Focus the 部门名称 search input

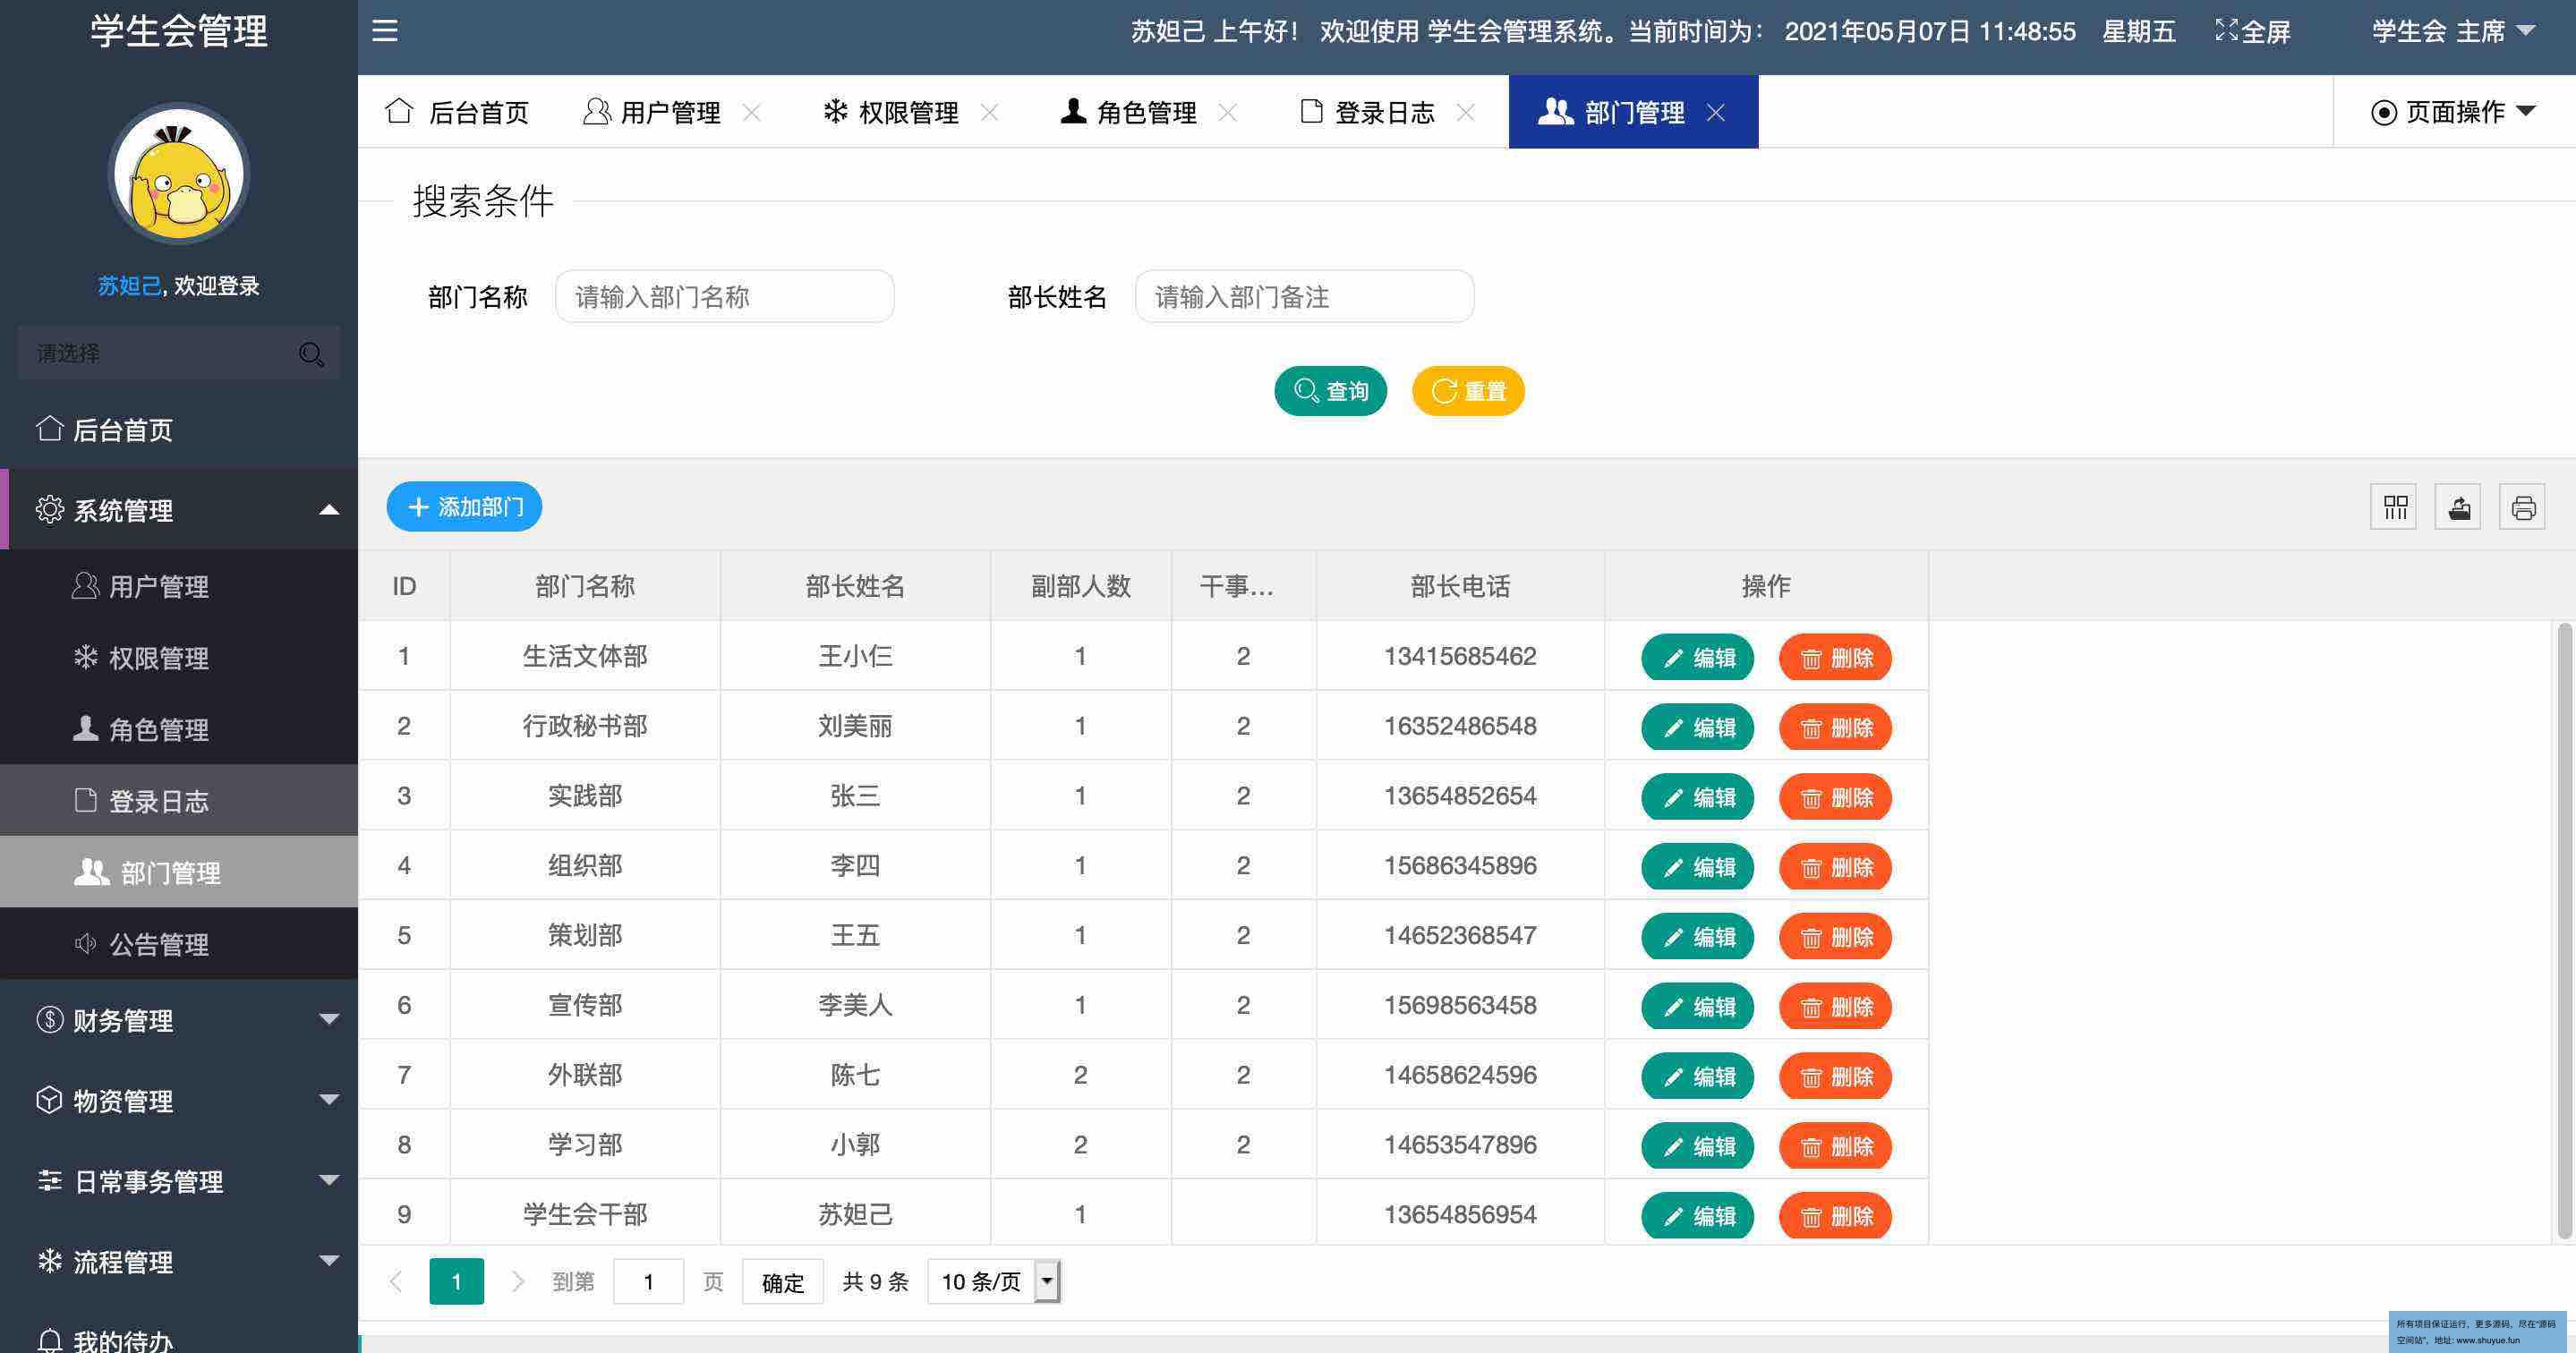coord(724,297)
